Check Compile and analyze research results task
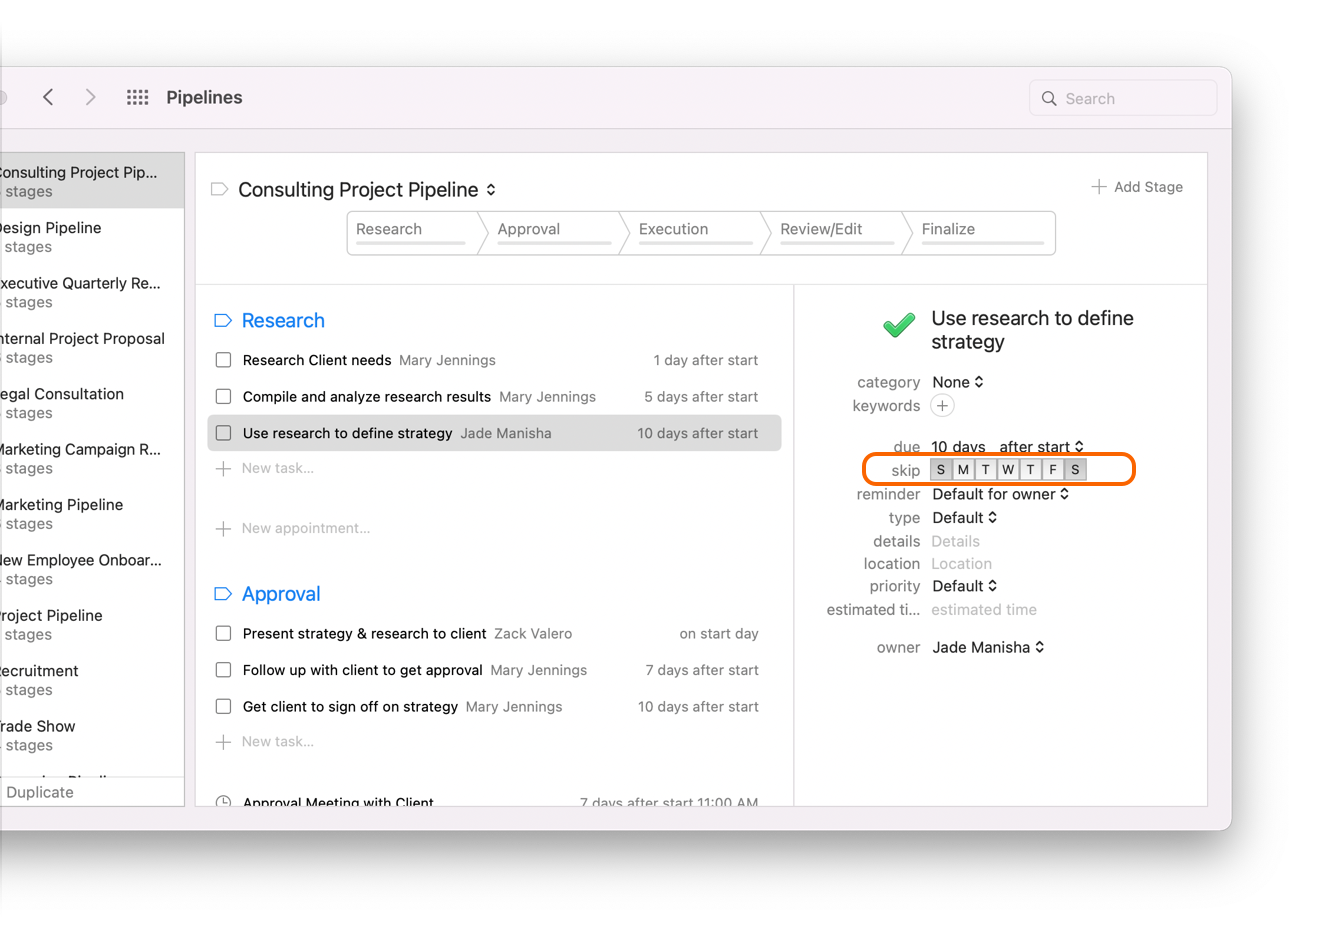1332x934 pixels. click(x=223, y=397)
